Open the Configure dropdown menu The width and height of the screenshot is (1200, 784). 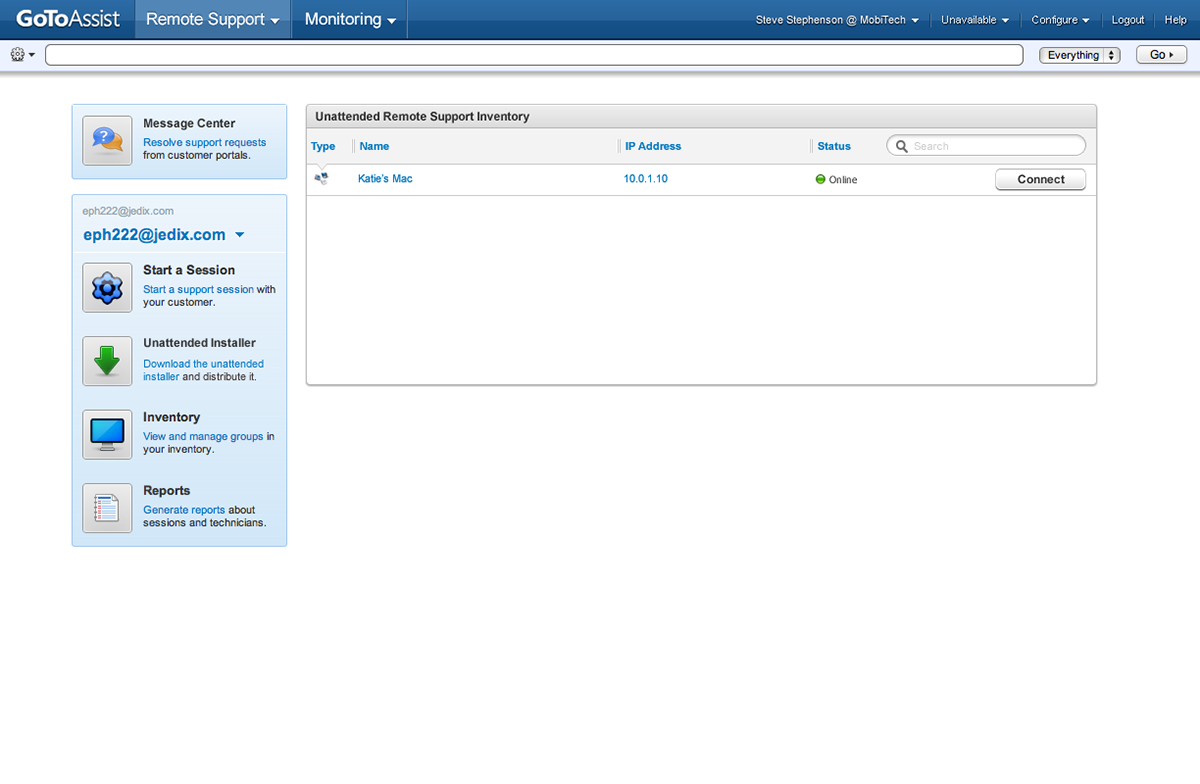[1061, 20]
